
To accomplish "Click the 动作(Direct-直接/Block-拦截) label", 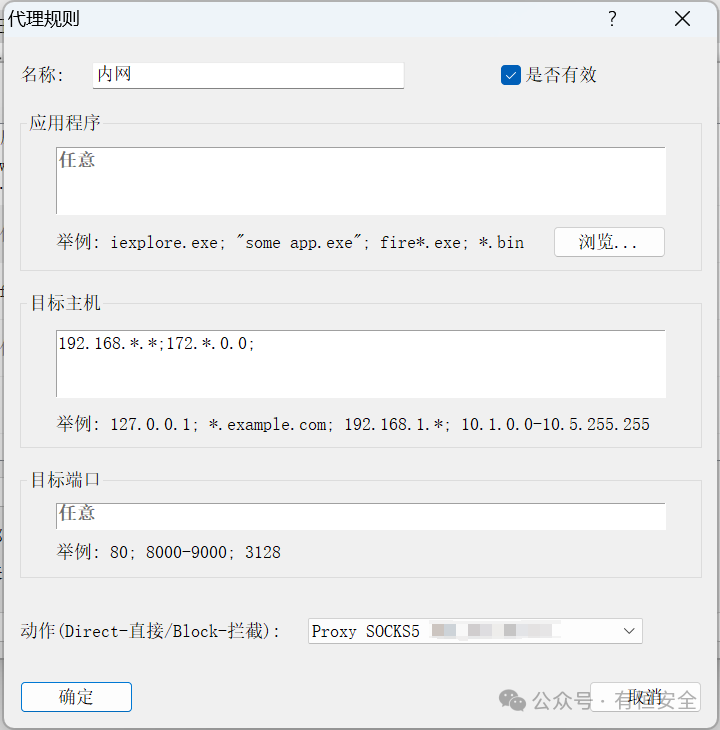I will [149, 631].
